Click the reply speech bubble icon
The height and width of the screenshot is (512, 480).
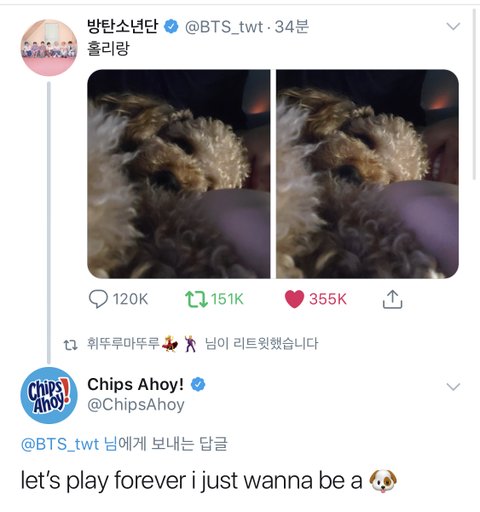pos(98,299)
